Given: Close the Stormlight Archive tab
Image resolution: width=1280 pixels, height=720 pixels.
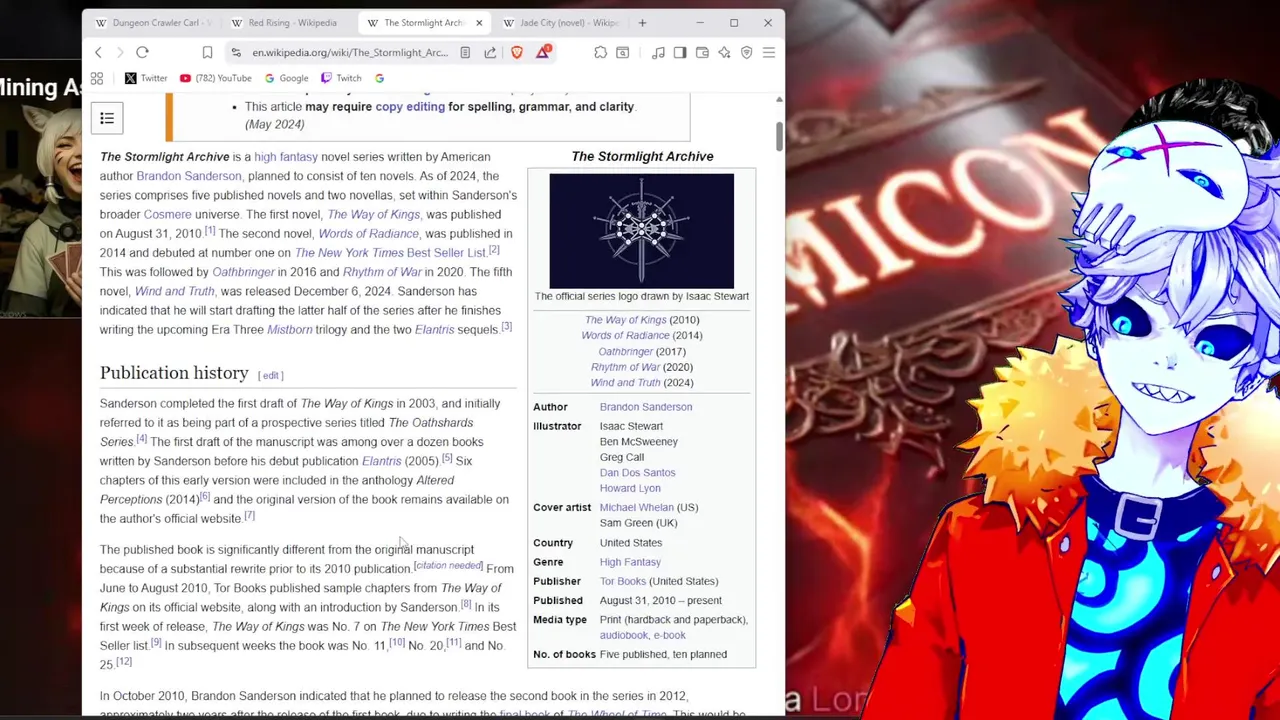Looking at the screenshot, I should pyautogui.click(x=479, y=22).
